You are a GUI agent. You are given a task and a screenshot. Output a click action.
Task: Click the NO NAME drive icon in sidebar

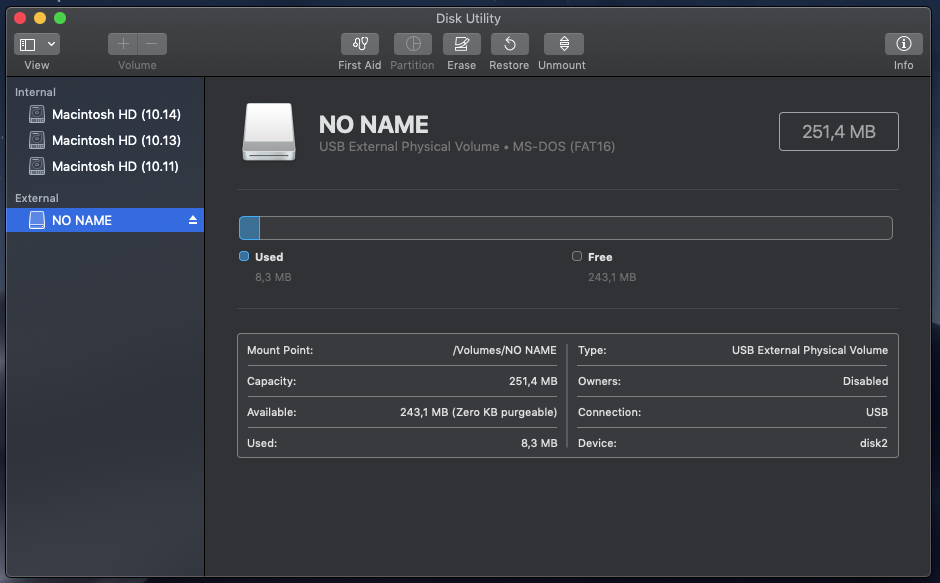(37, 220)
